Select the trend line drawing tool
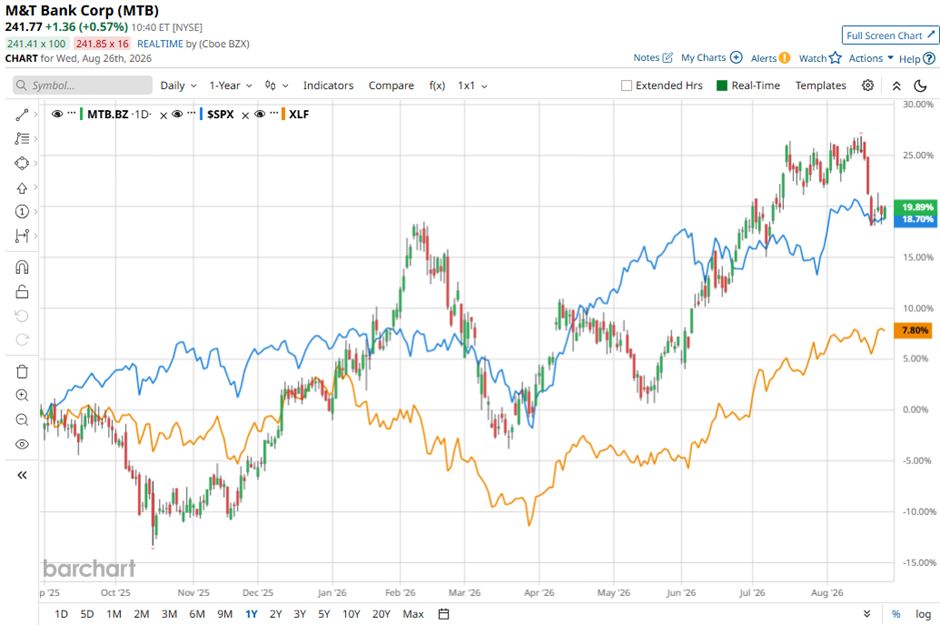 point(22,114)
